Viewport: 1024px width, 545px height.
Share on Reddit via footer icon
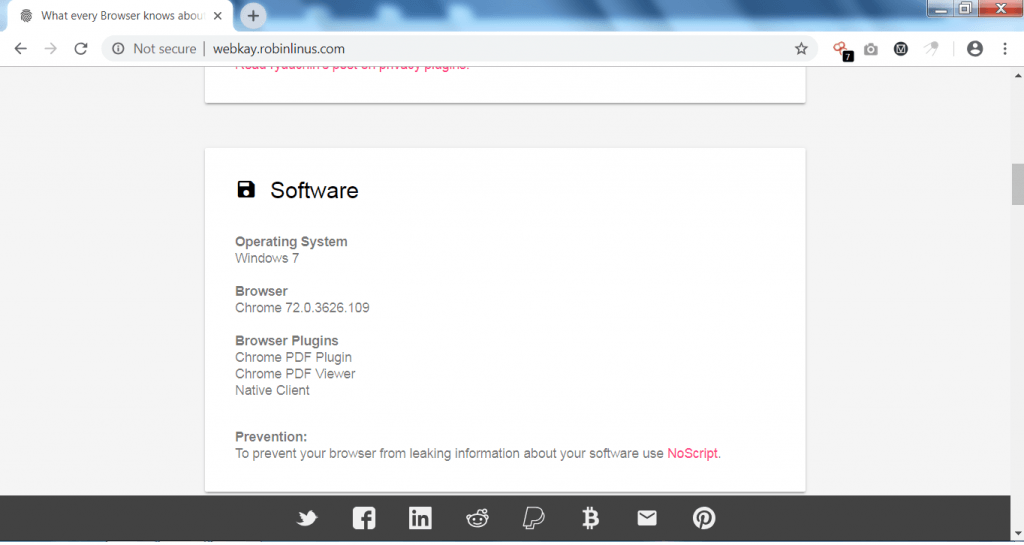click(477, 518)
